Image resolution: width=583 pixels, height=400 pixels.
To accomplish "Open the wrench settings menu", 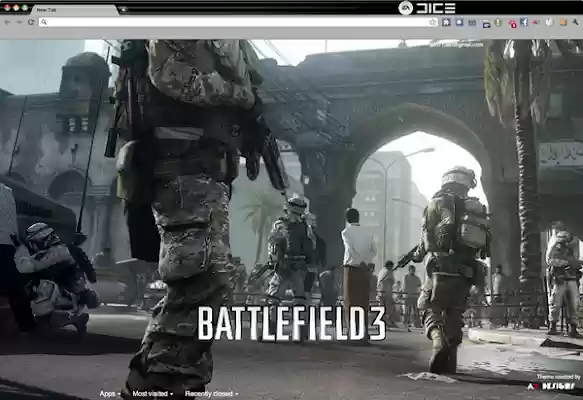I will [x=576, y=22].
